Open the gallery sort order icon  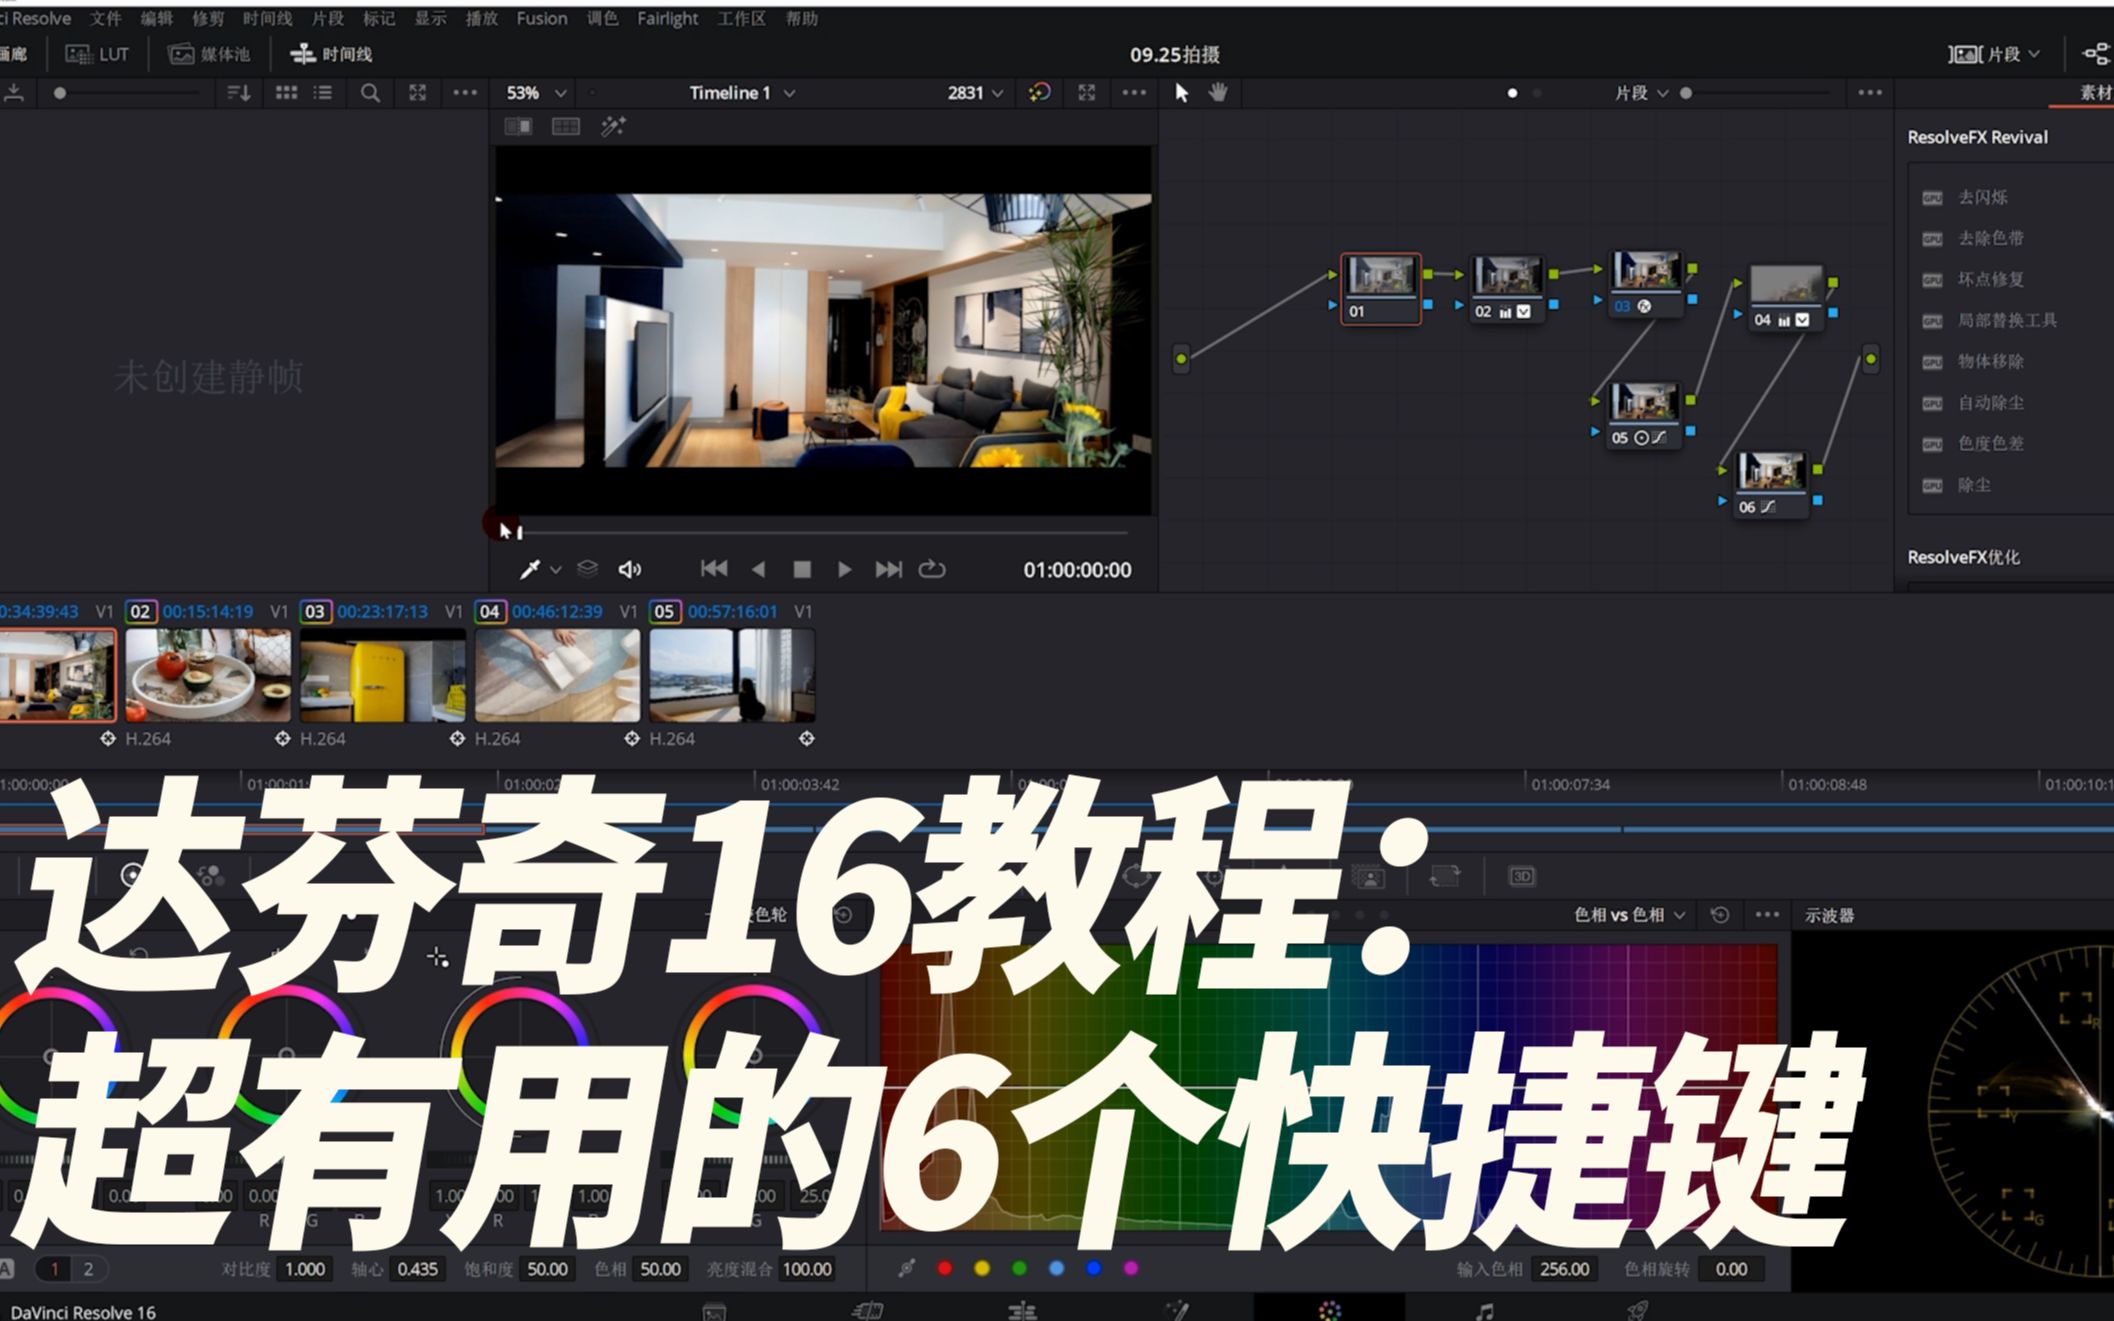239,93
